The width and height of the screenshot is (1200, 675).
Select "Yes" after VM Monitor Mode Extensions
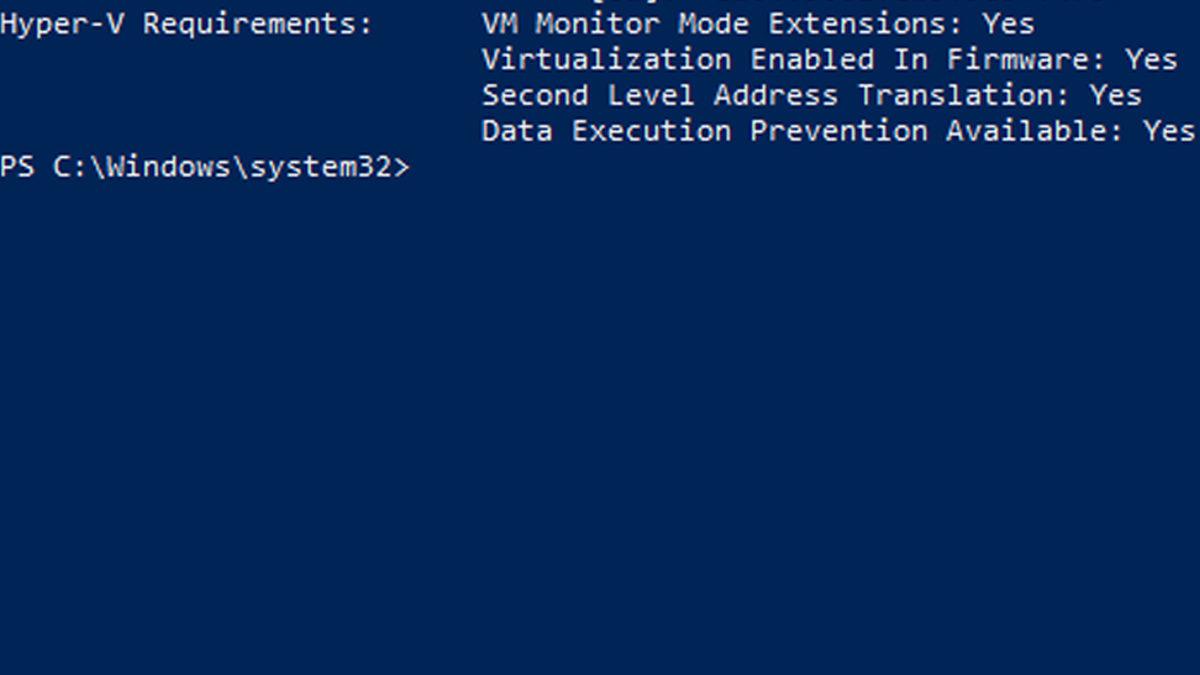point(1008,23)
